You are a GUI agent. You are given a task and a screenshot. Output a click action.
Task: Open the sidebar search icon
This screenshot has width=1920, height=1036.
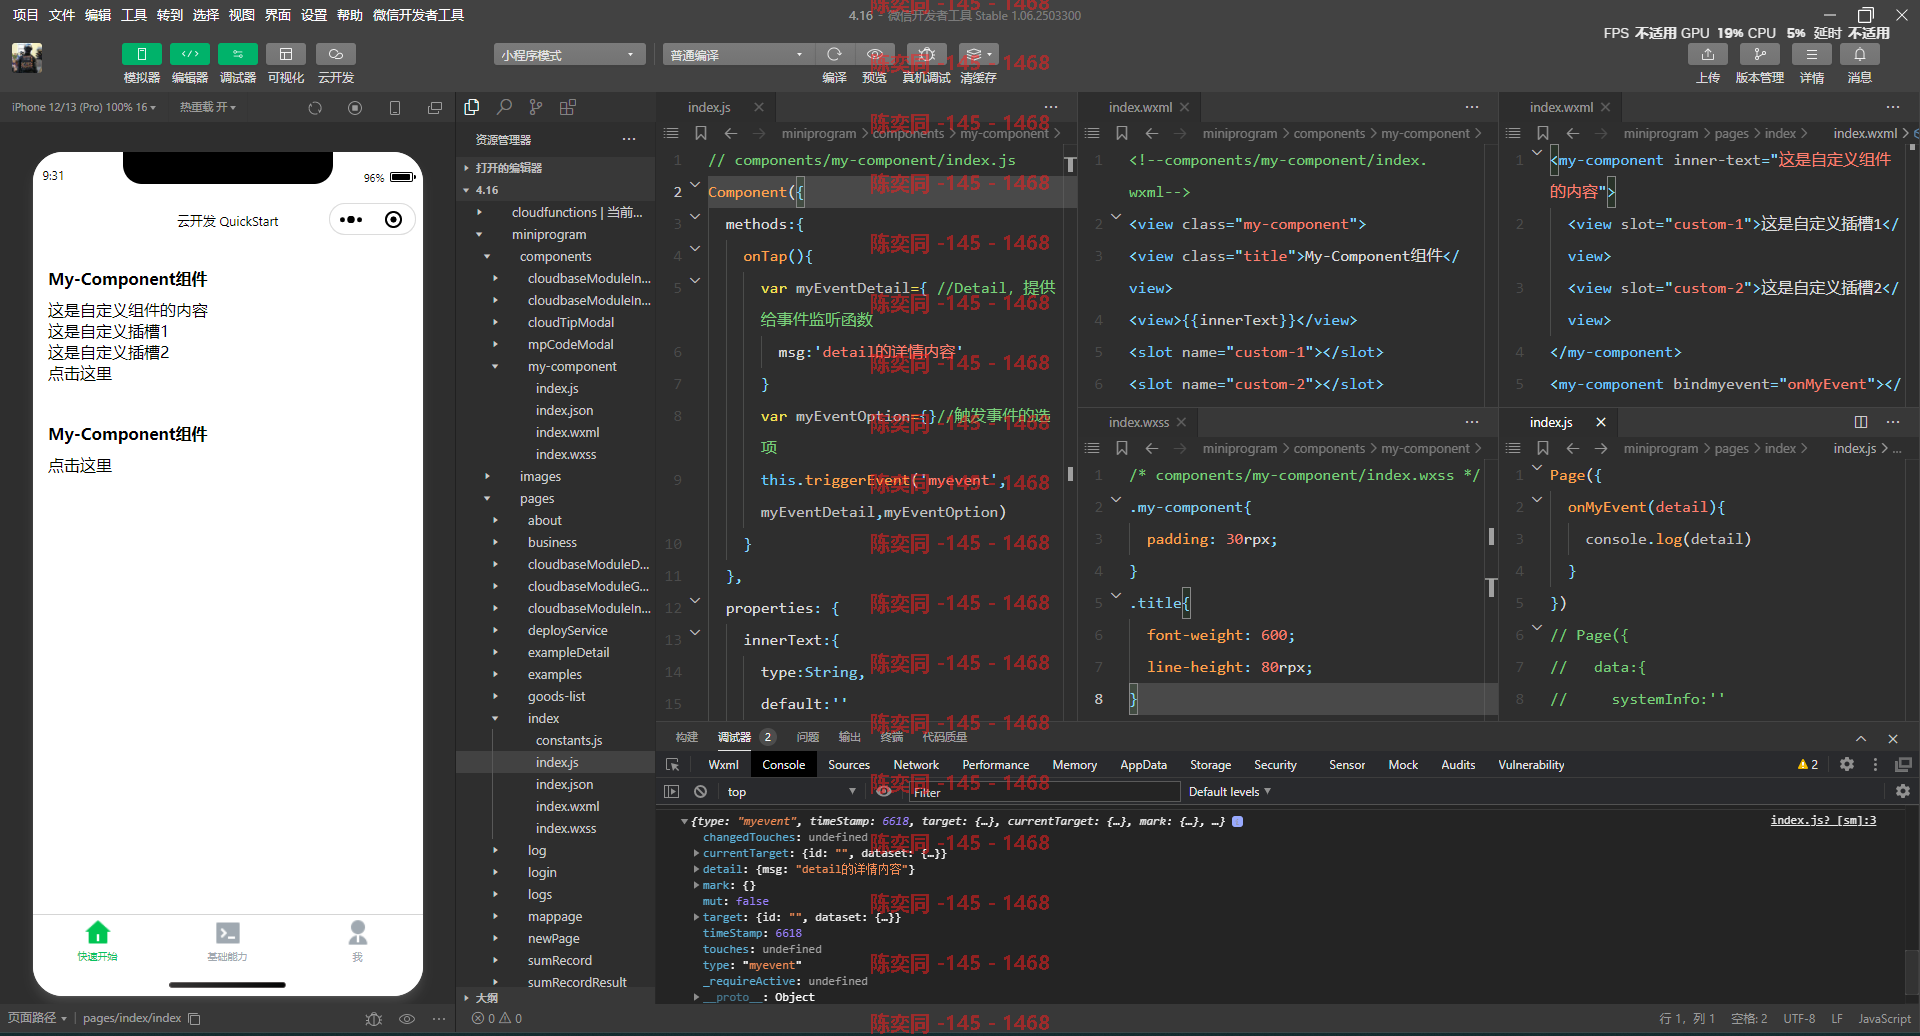504,107
